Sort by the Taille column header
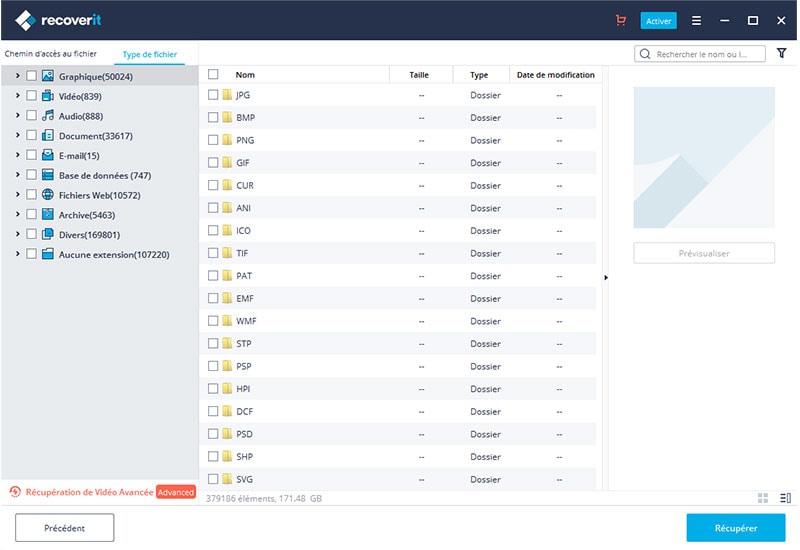The width and height of the screenshot is (800, 550). click(x=419, y=75)
